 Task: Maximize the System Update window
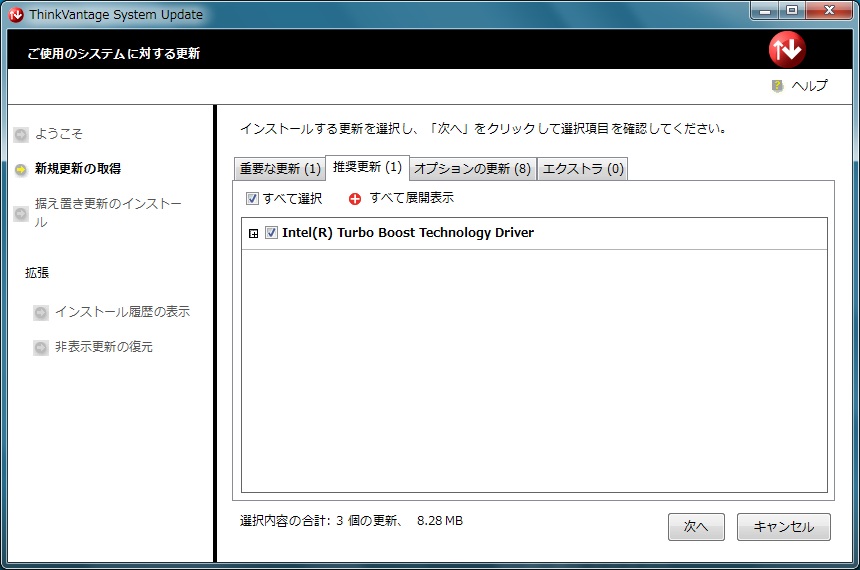(x=791, y=10)
